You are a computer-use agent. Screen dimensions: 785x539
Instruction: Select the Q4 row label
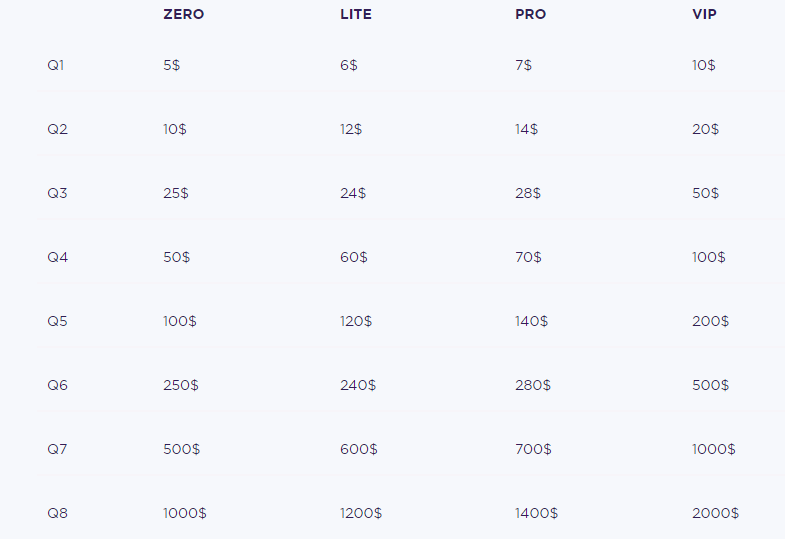(x=57, y=257)
